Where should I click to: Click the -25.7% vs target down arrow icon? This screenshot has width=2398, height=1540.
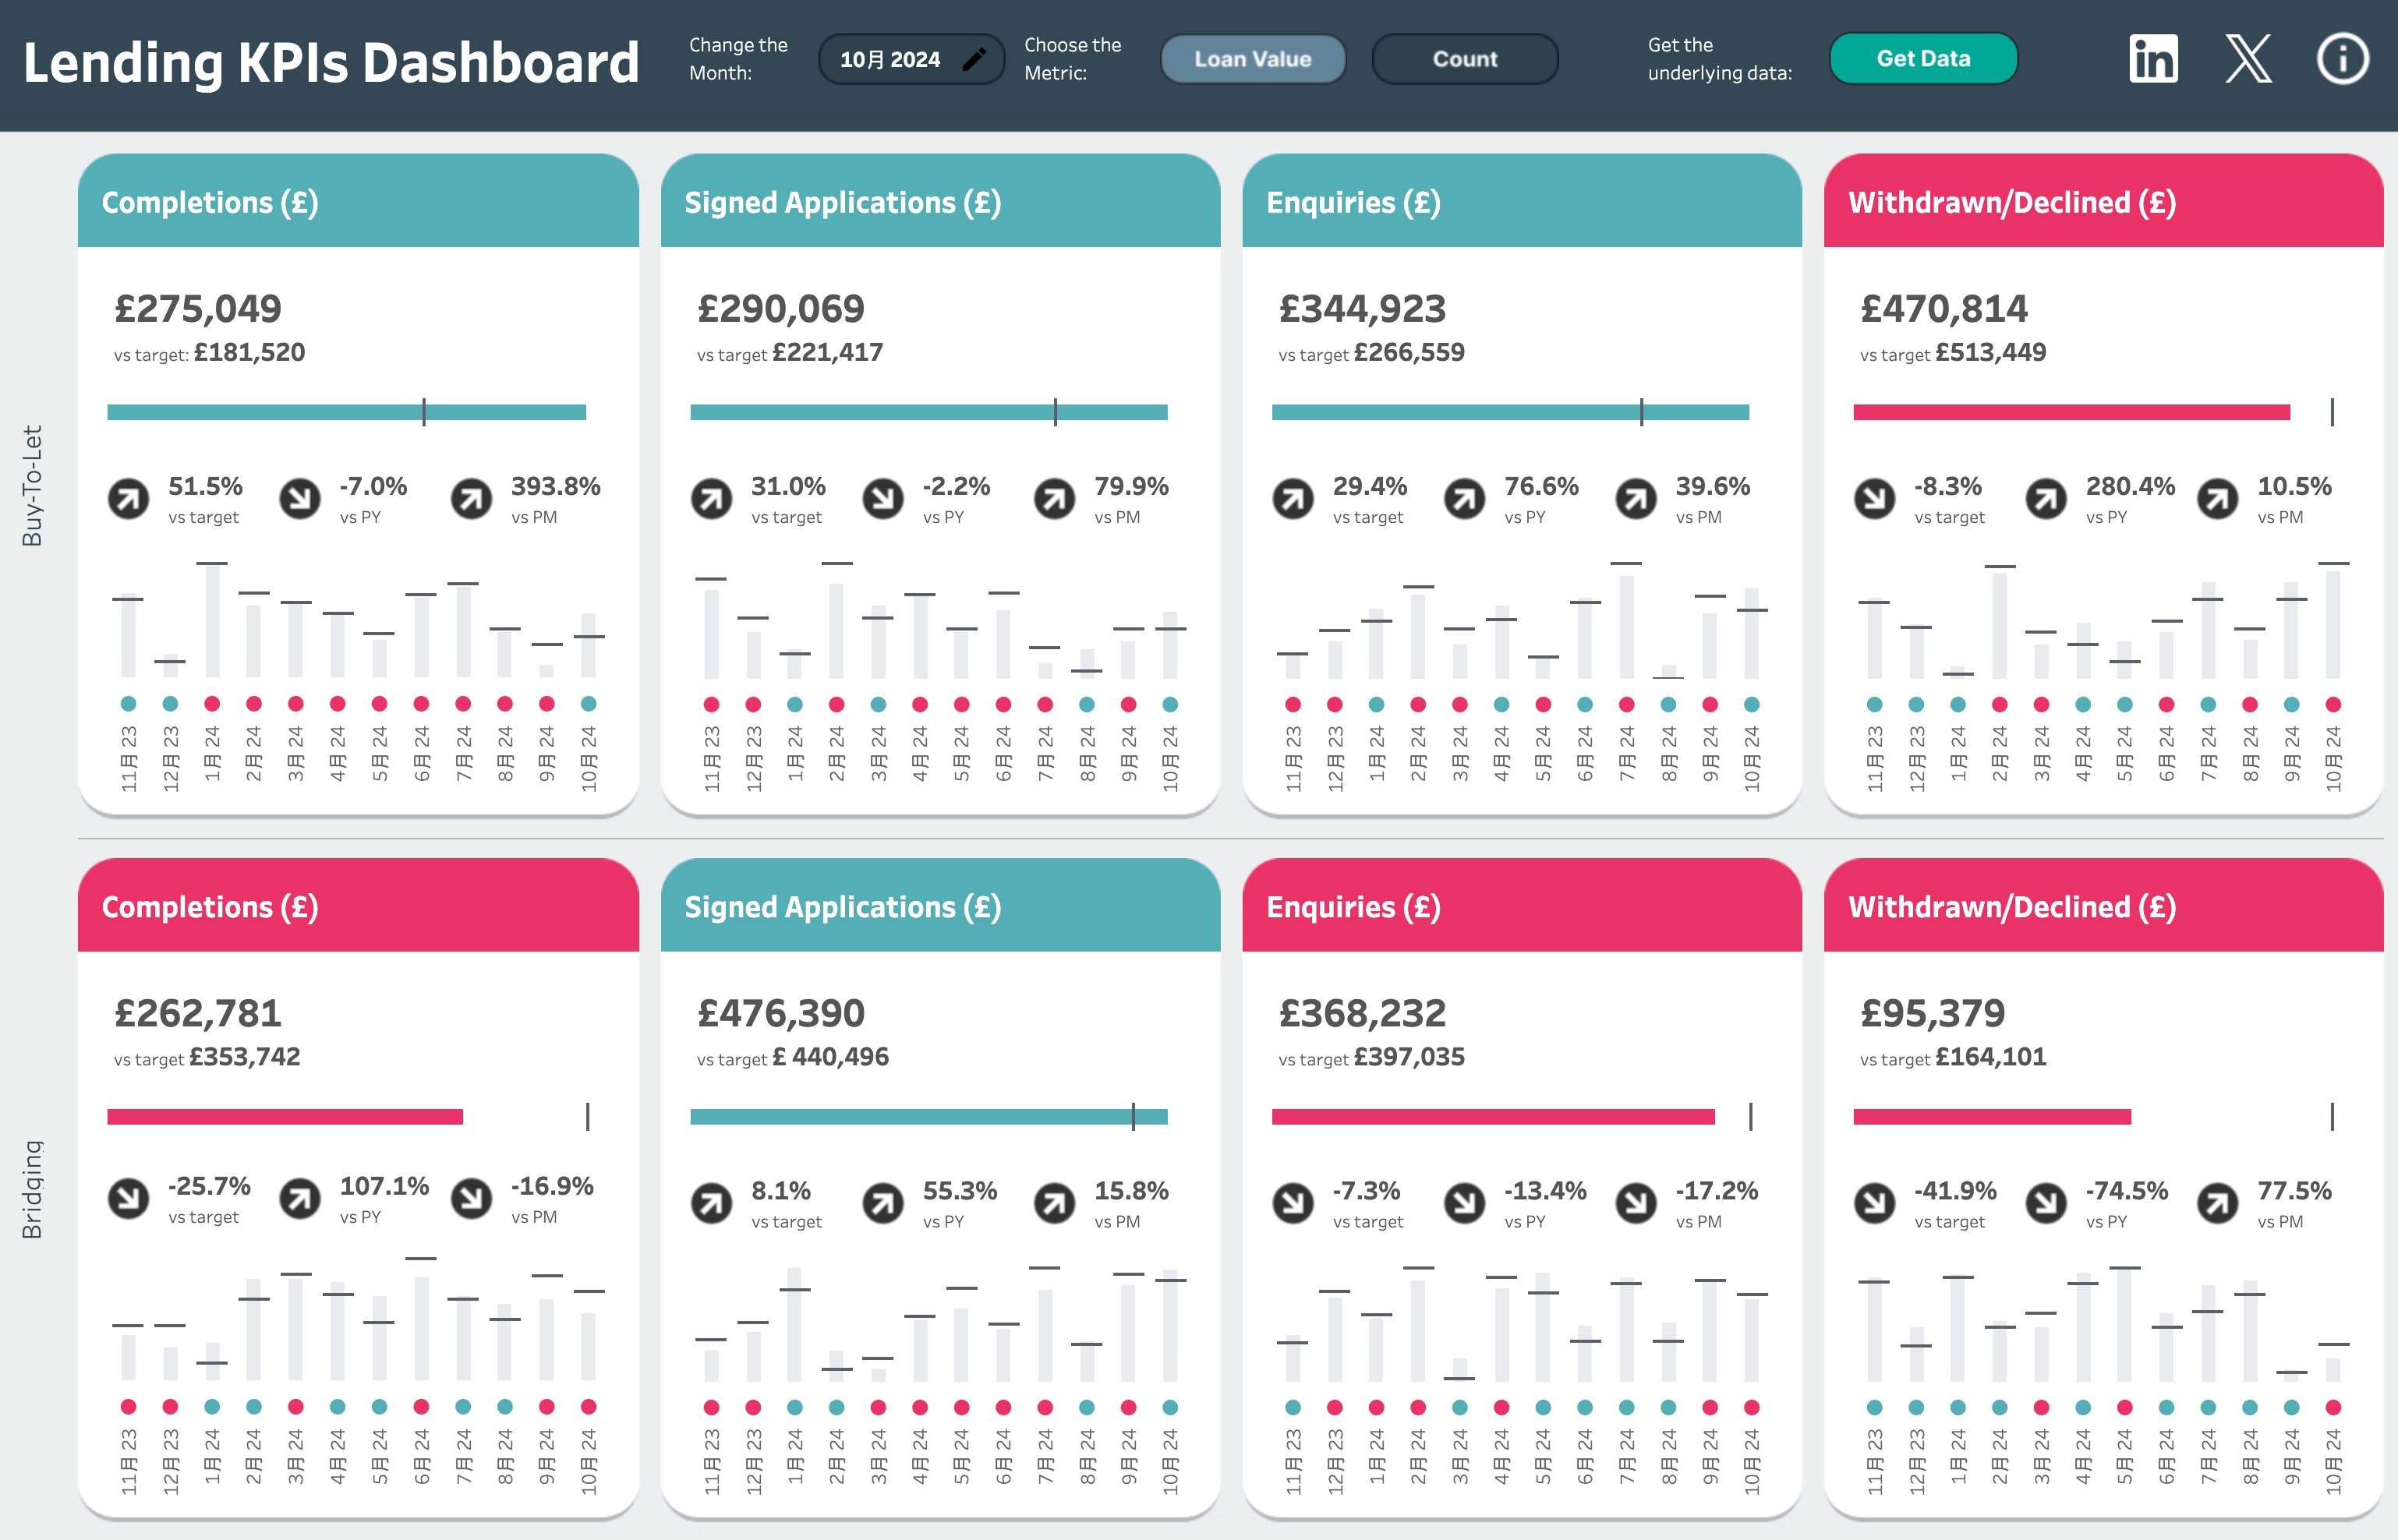click(129, 1198)
